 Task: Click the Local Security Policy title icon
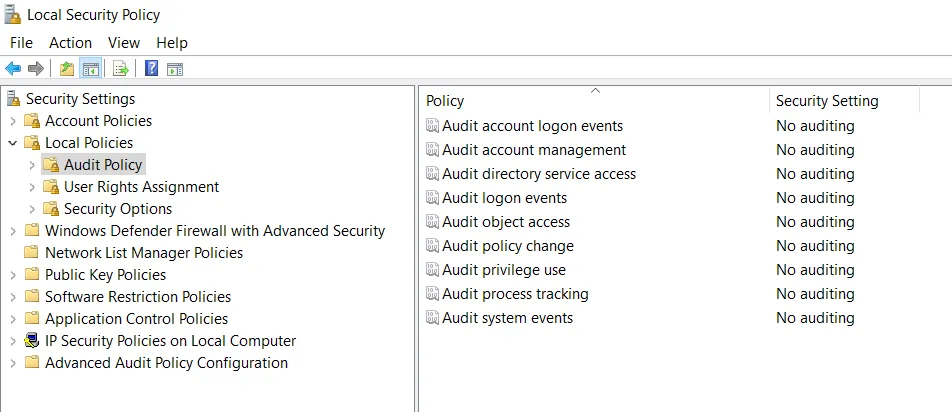click(x=12, y=15)
